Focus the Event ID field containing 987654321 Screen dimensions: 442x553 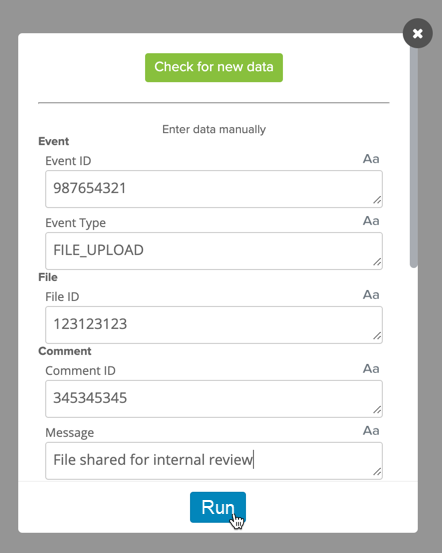pyautogui.click(x=214, y=189)
